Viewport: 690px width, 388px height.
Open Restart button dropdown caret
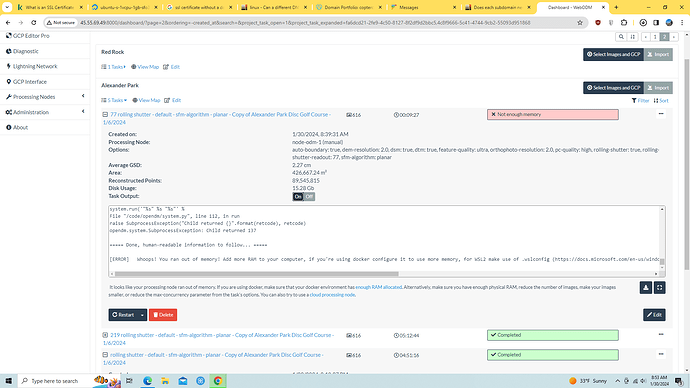pos(142,315)
